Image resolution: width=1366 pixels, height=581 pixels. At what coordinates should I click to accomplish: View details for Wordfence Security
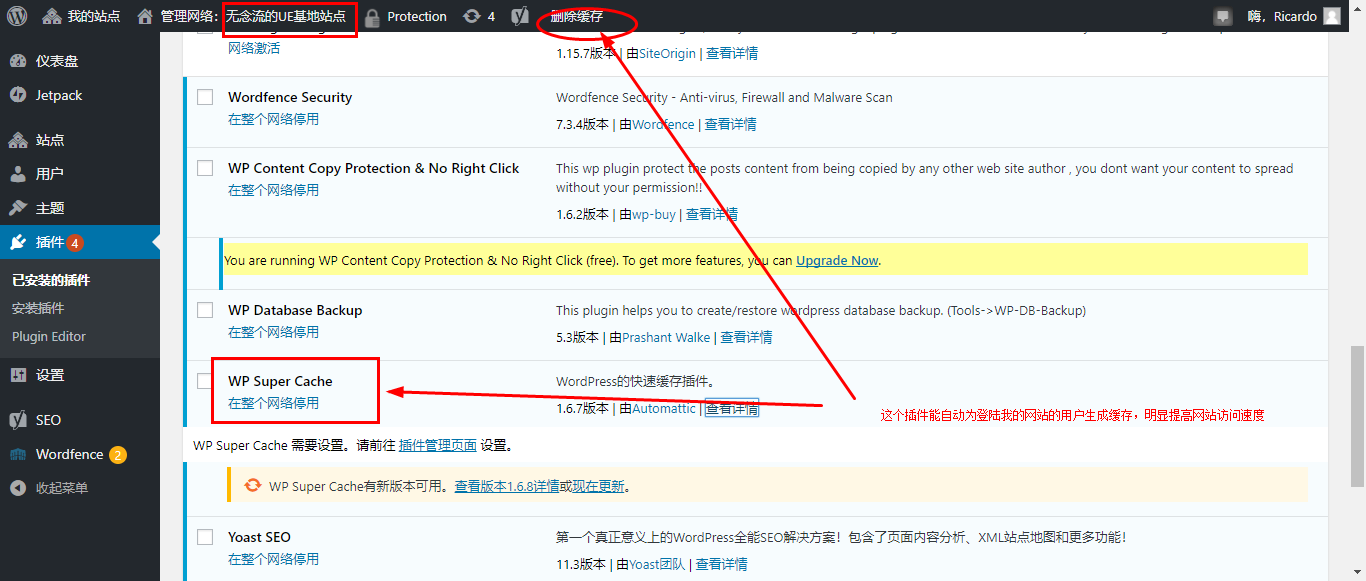tap(731, 124)
